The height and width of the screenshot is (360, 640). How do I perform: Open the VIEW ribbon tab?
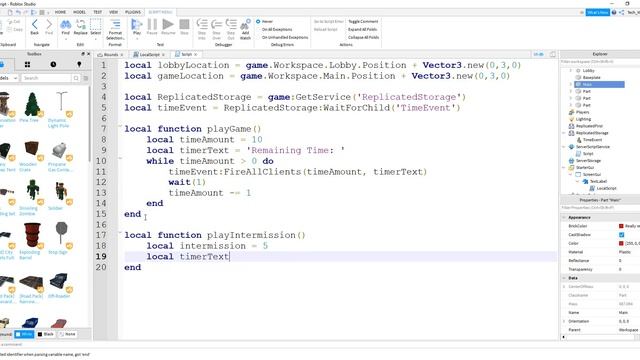pos(113,12)
